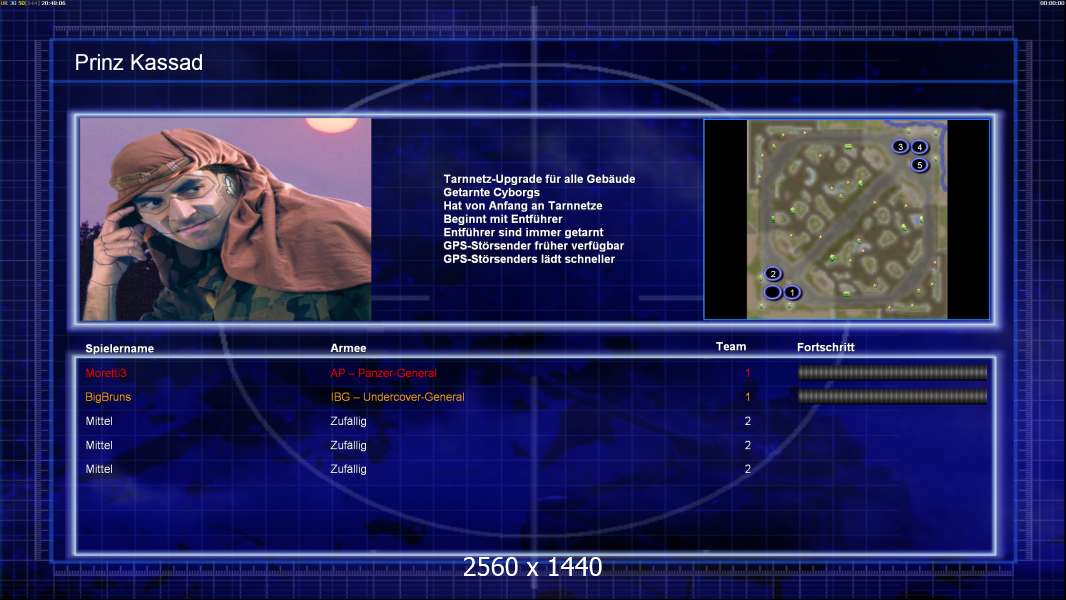
Task: Click the map preview image
Action: [x=846, y=219]
